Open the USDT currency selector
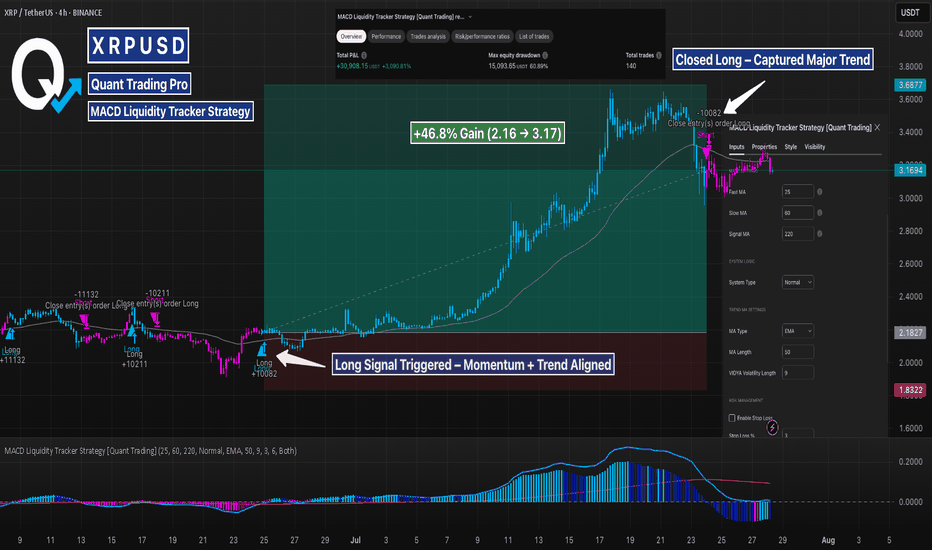The height and width of the screenshot is (550, 932). [x=910, y=12]
